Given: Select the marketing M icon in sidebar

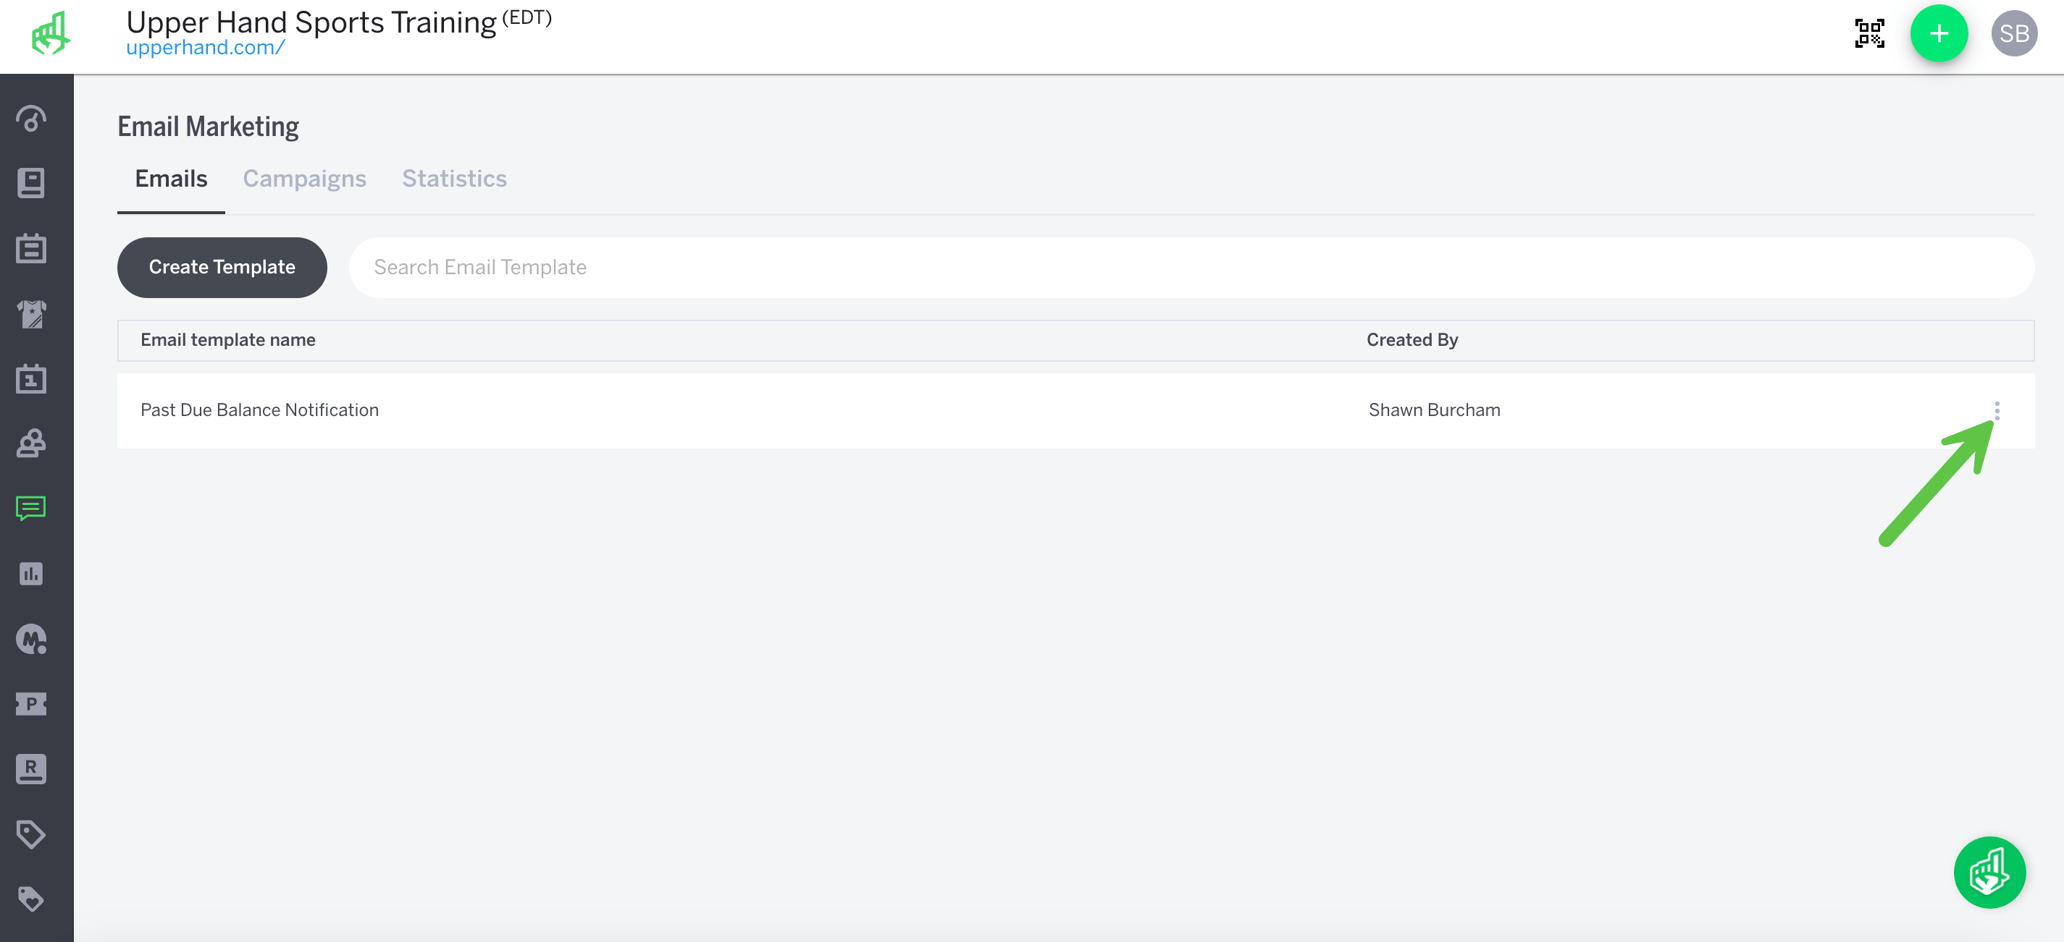Looking at the screenshot, I should 32,639.
